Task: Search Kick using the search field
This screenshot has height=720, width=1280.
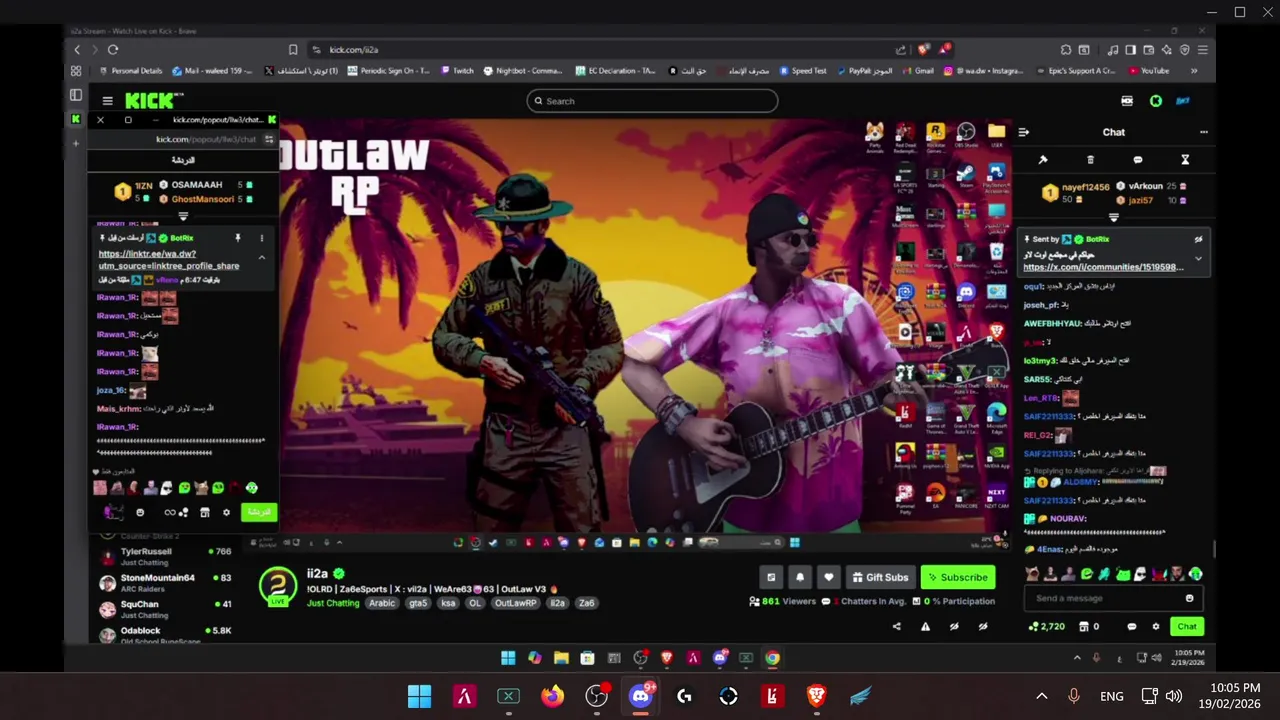Action: 652,101
